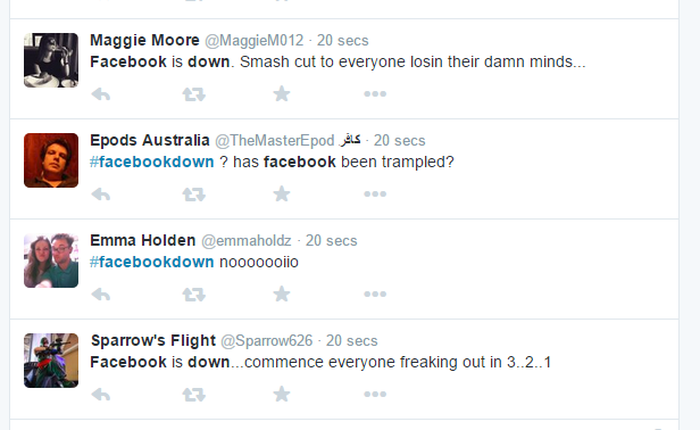Star Emma Holden's tweet as favorite
The height and width of the screenshot is (430, 700).
point(282,294)
